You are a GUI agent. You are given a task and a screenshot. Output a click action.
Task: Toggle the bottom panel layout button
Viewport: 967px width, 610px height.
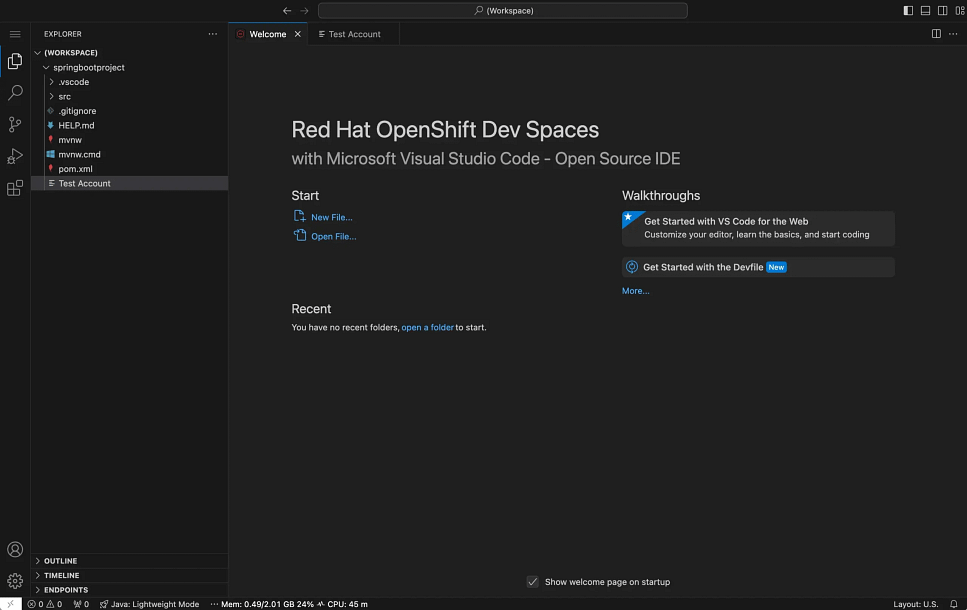pyautogui.click(x=925, y=11)
